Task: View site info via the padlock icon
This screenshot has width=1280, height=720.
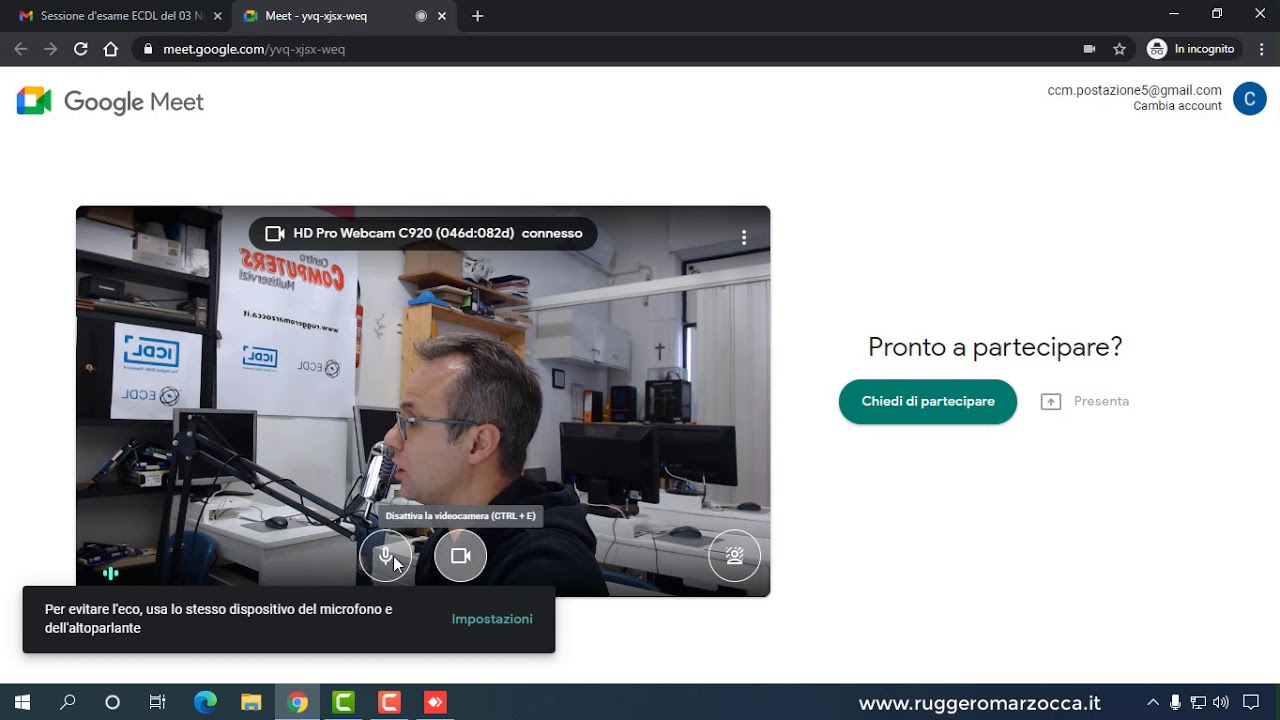Action: click(148, 49)
